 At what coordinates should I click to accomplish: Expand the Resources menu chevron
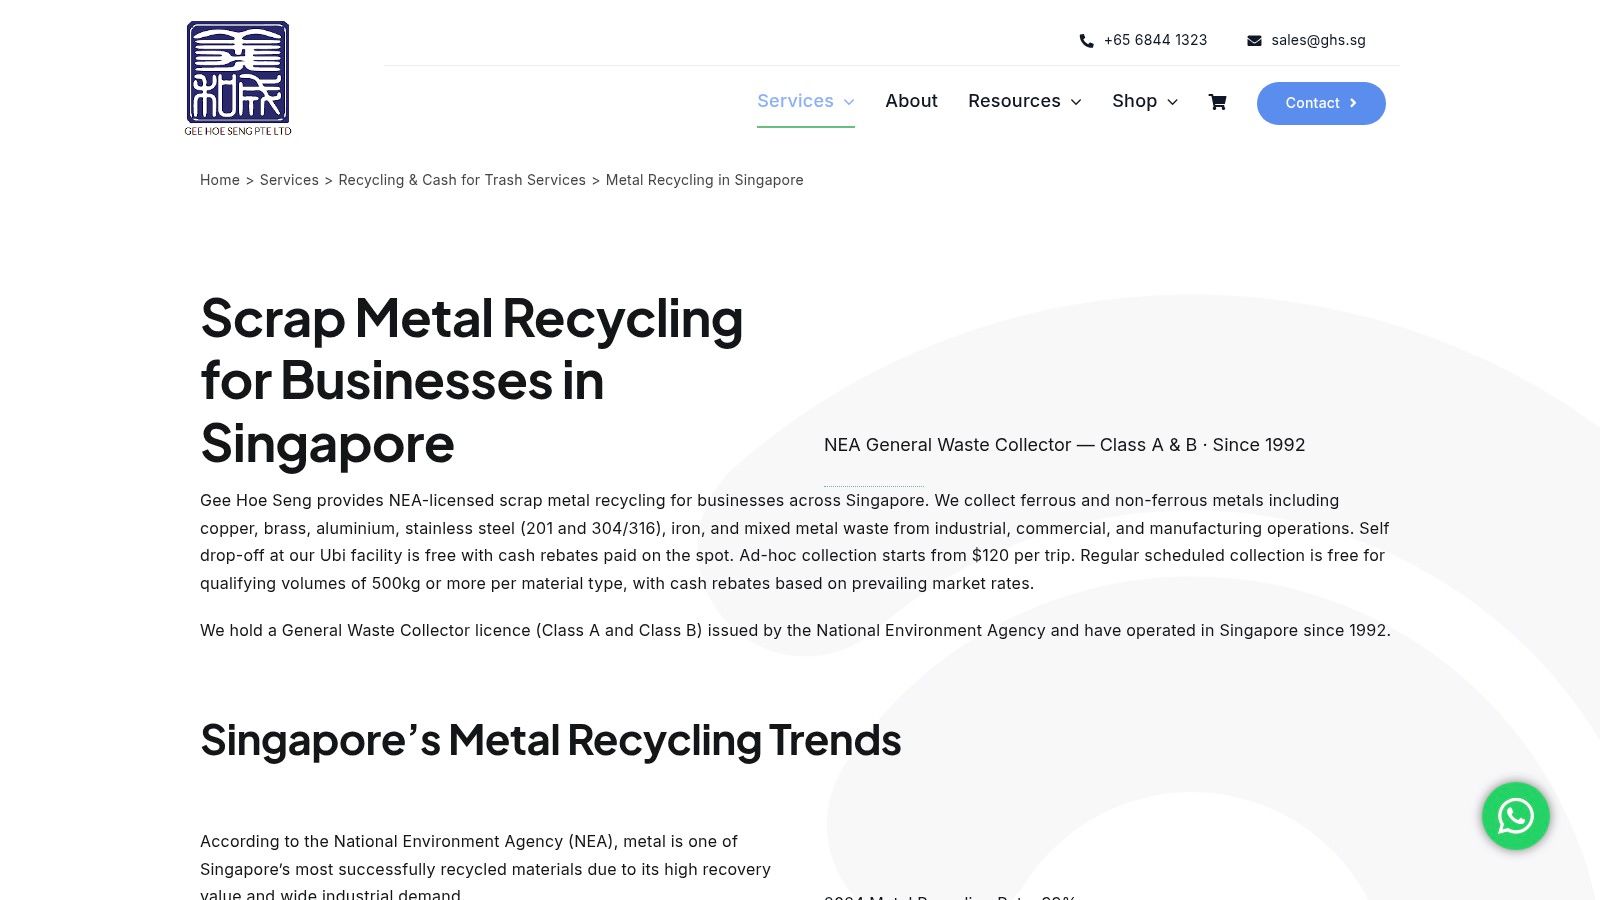pyautogui.click(x=1076, y=102)
